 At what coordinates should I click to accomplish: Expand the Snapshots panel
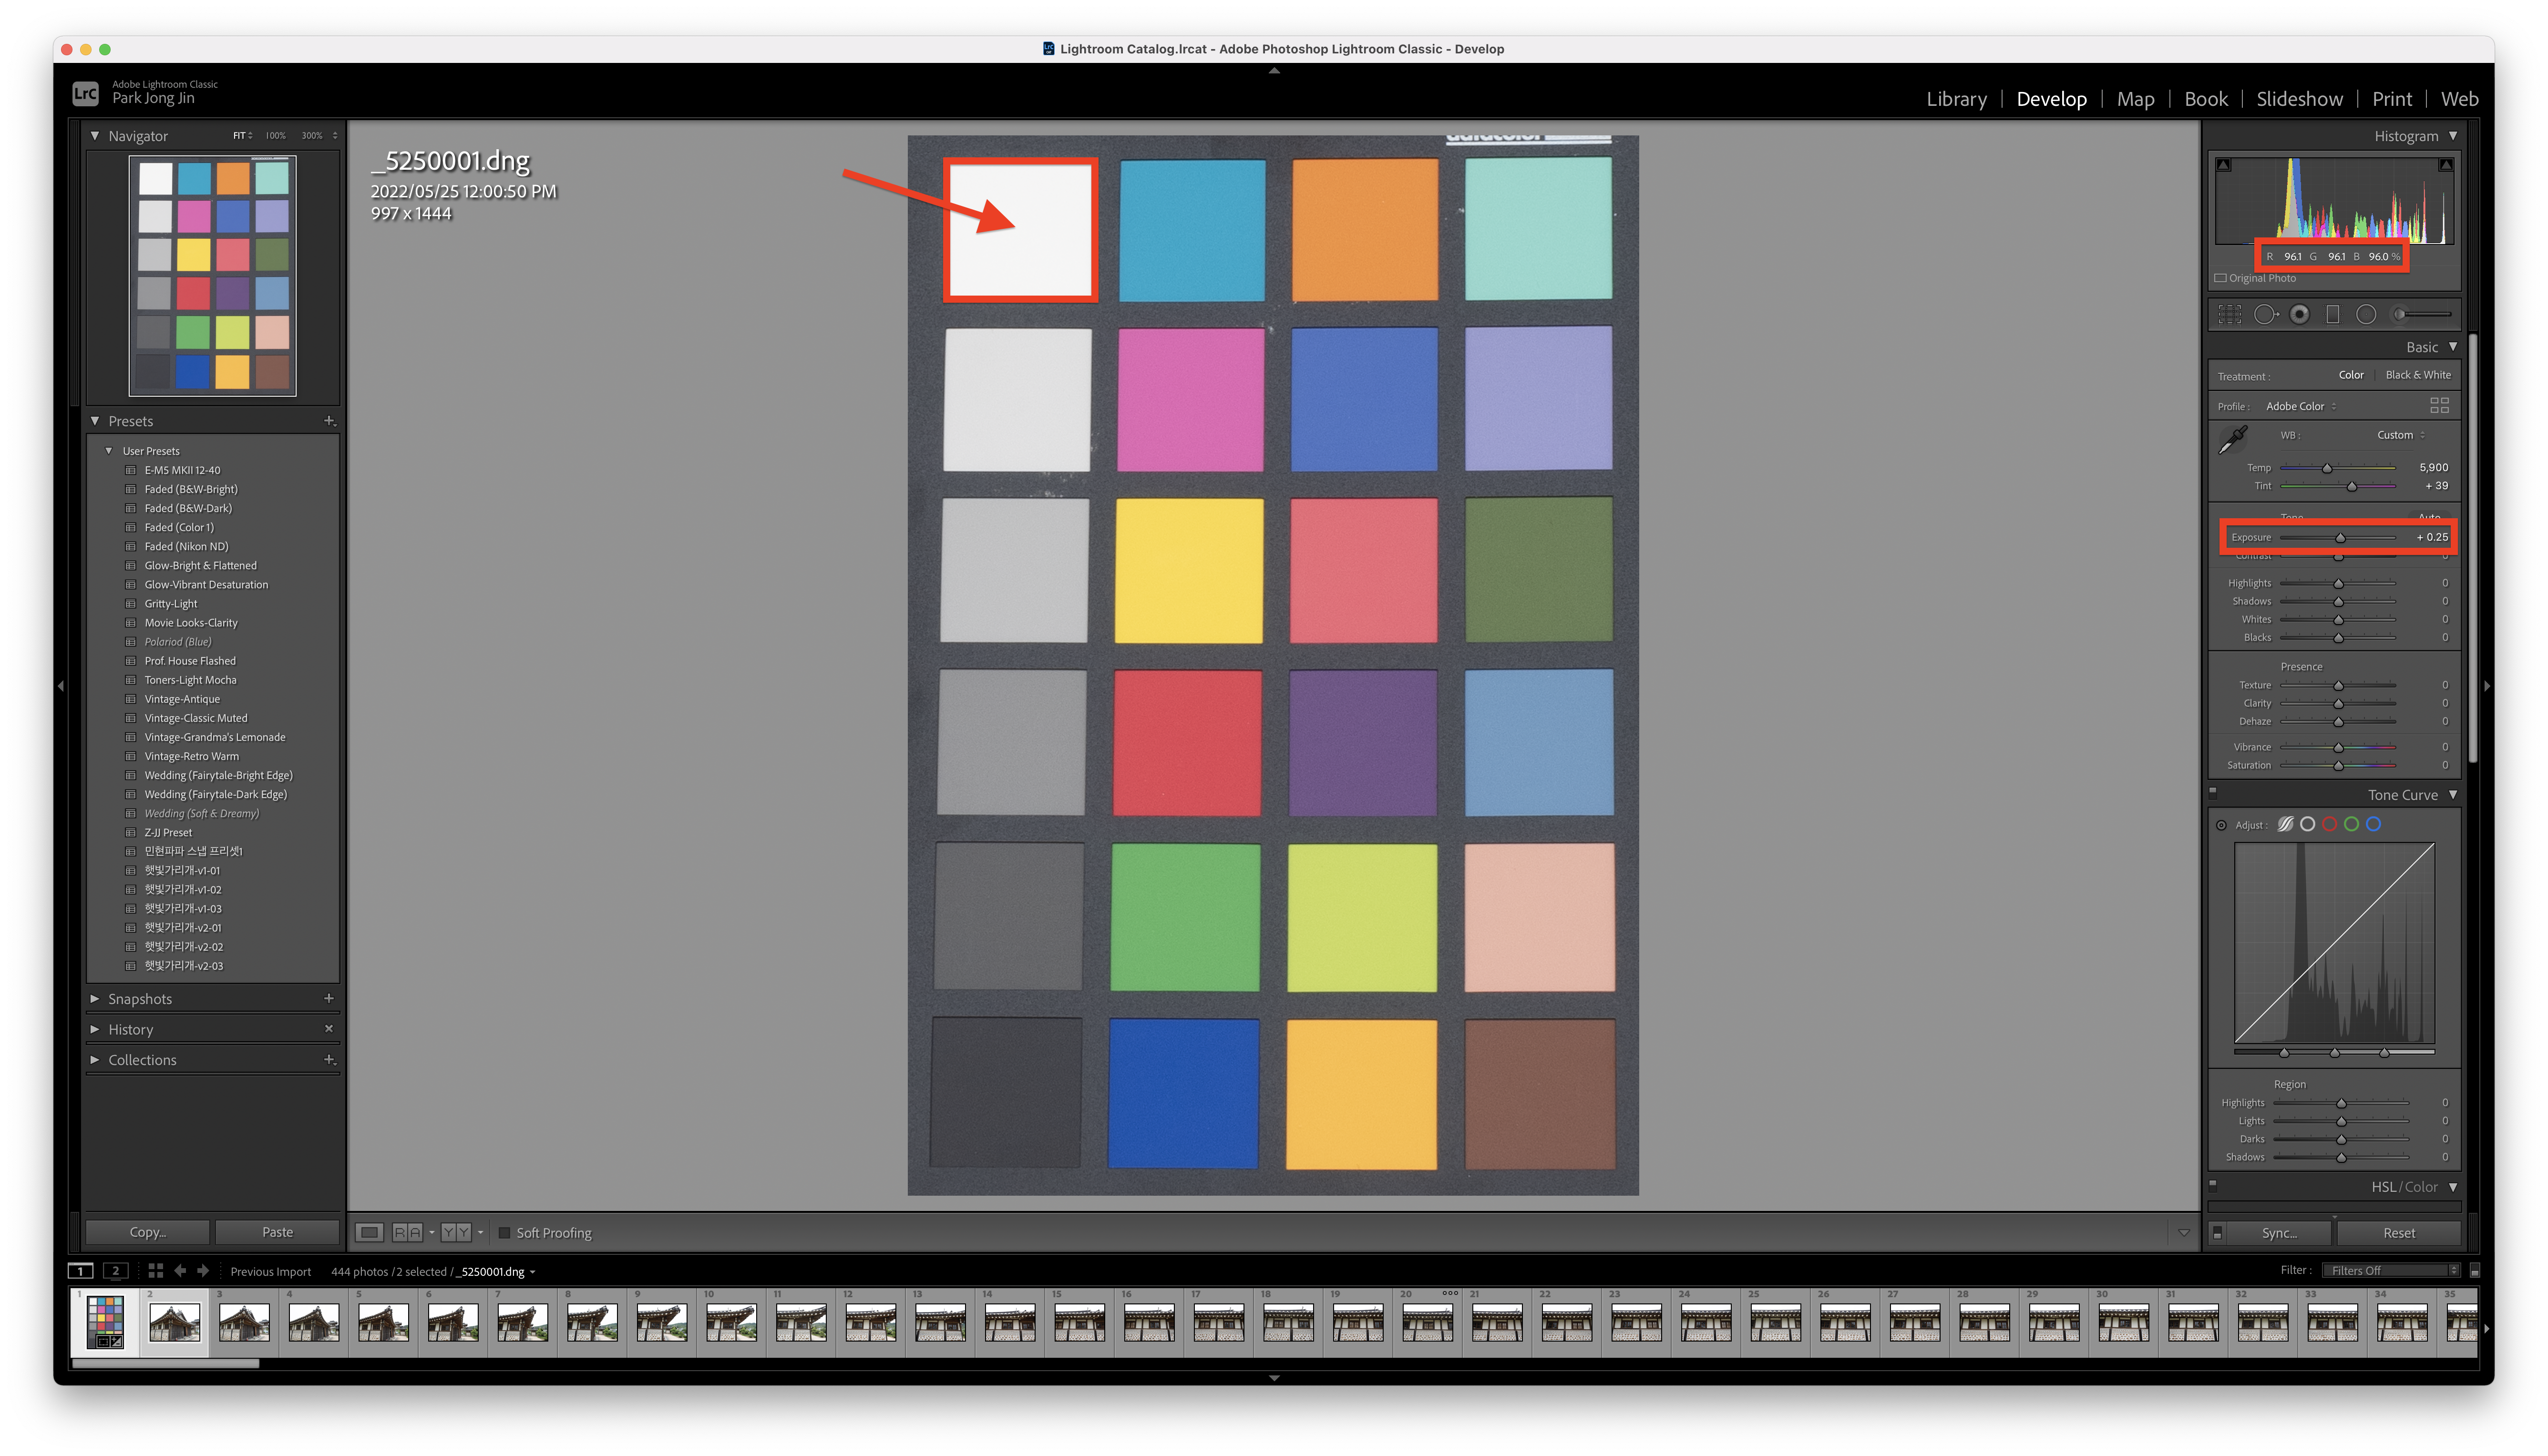click(x=95, y=998)
